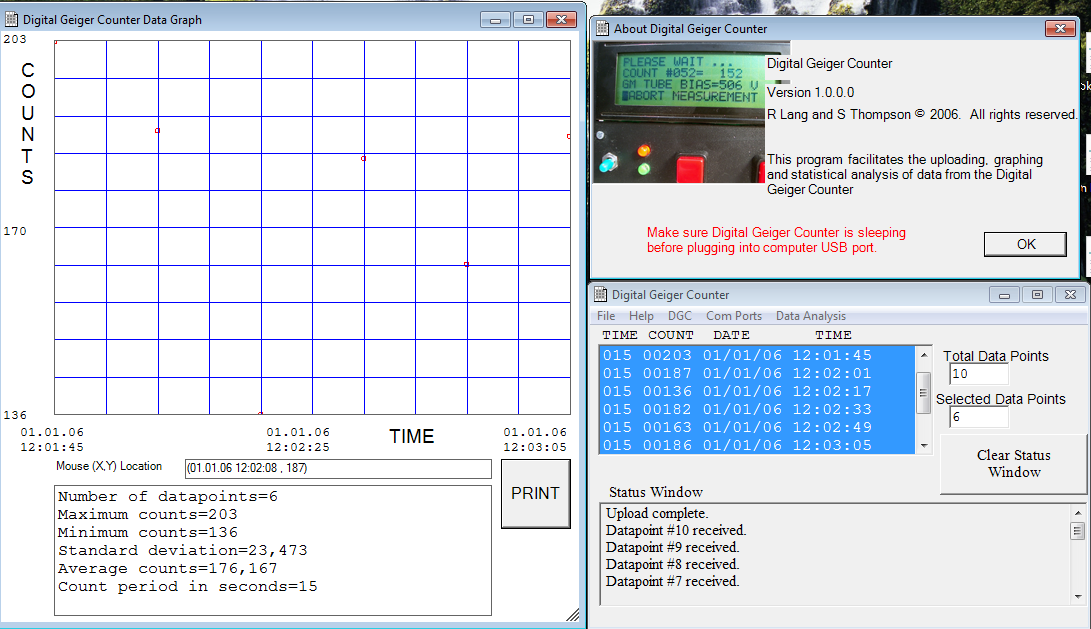
Task: Click the Data Graph window resize grip
Action: click(573, 614)
